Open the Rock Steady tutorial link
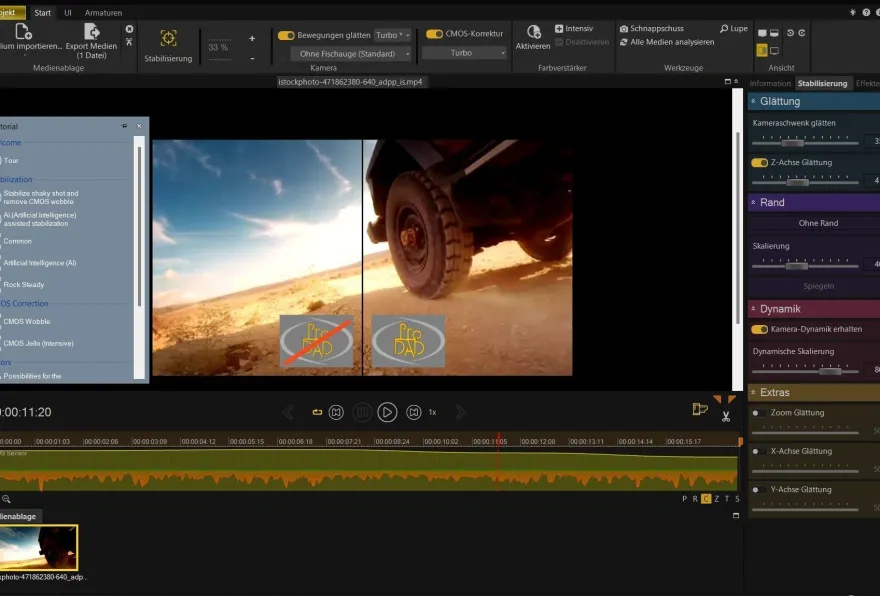Screen dimensions: 880x596 (24, 285)
